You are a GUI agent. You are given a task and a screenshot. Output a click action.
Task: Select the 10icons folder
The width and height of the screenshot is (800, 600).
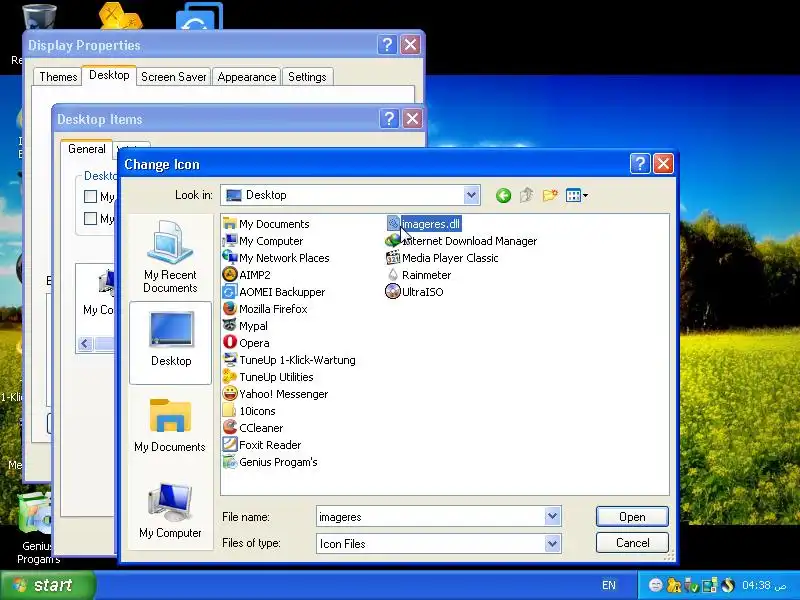(249, 411)
